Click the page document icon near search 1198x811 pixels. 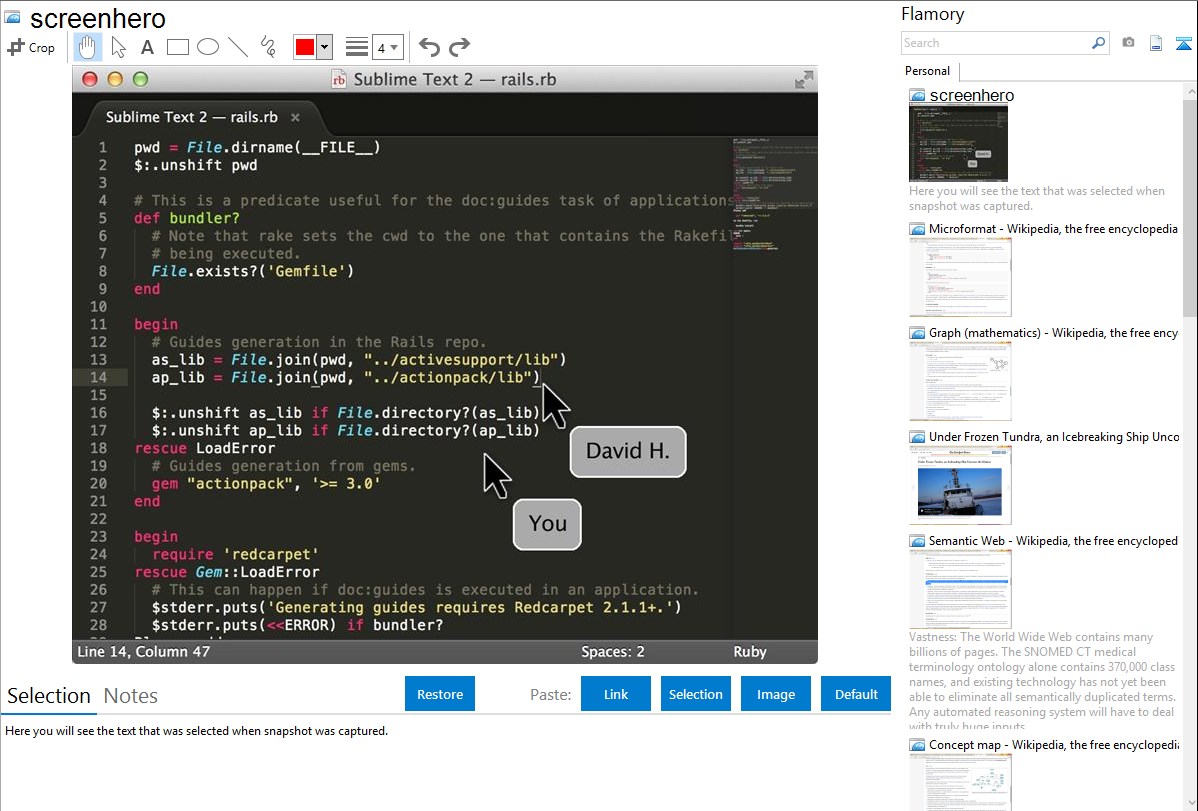coord(1156,43)
